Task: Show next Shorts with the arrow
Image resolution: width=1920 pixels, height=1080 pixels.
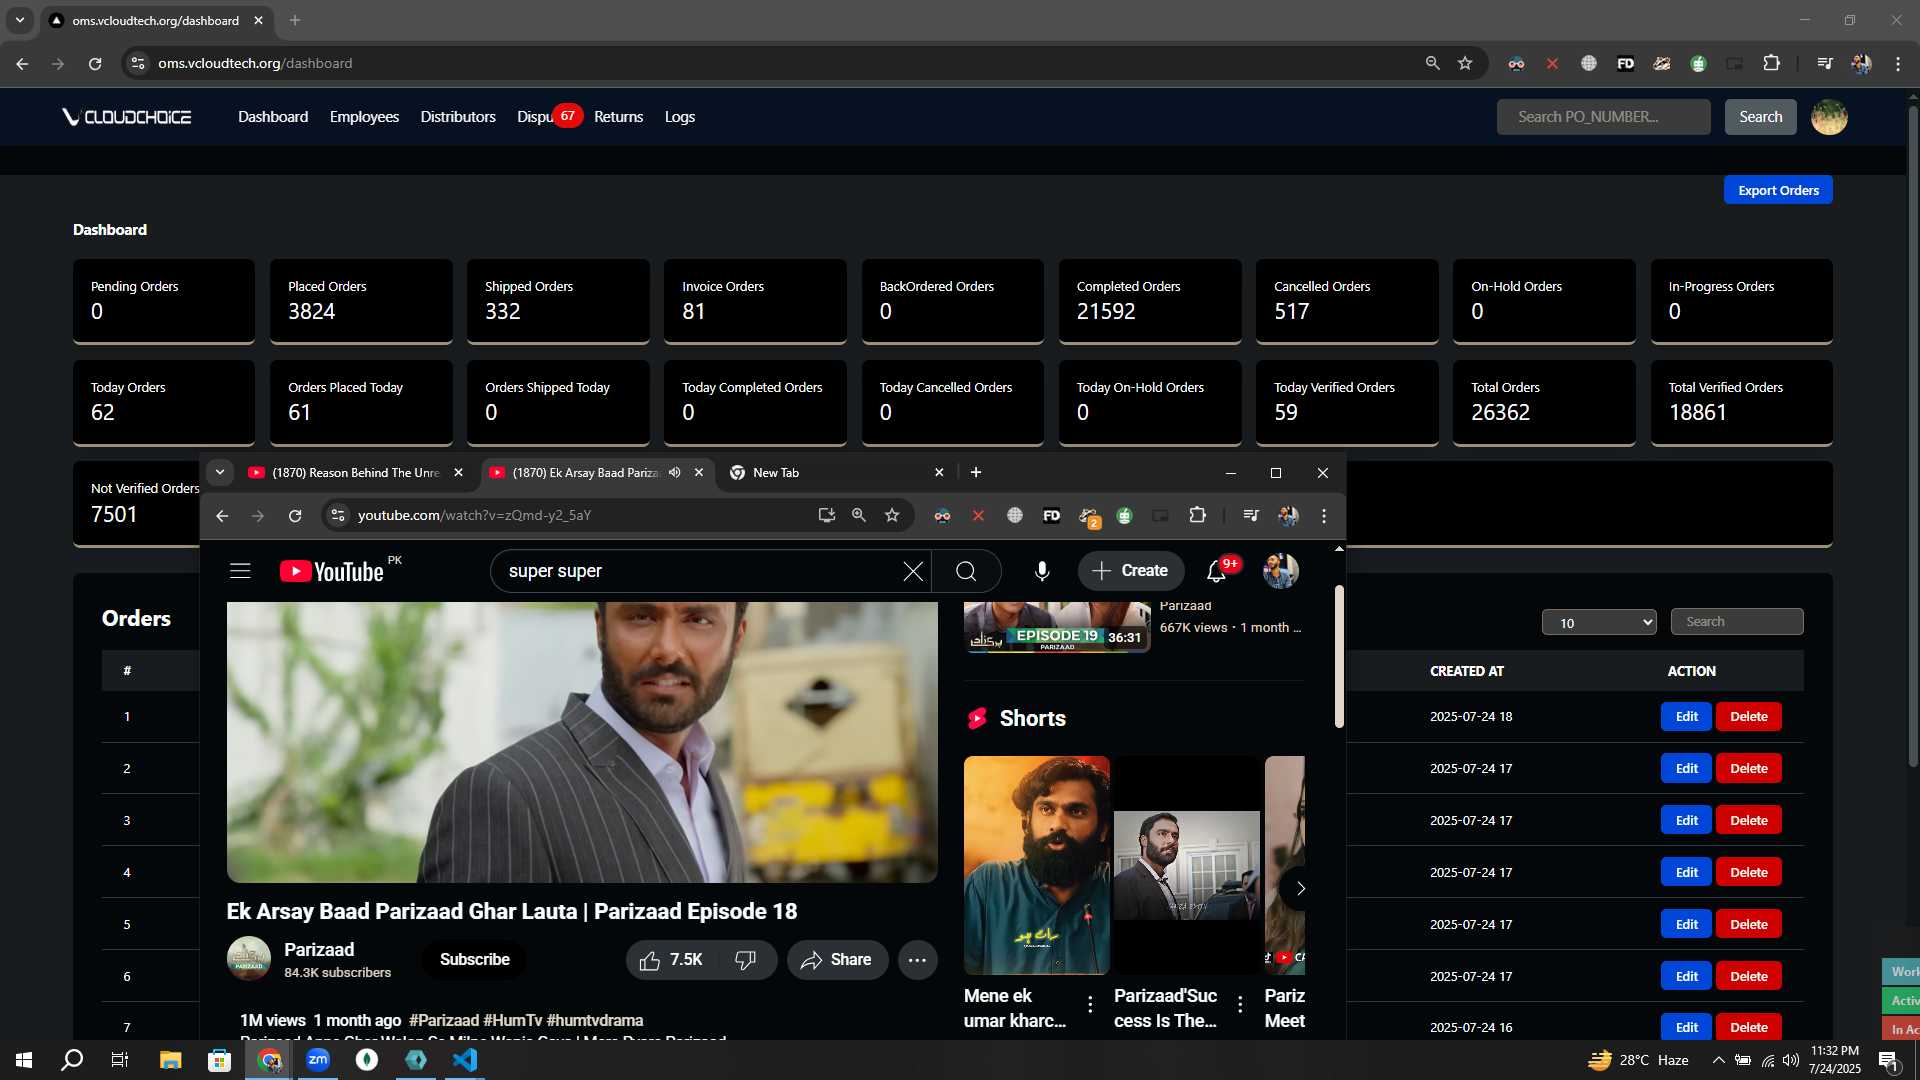Action: tap(1299, 888)
